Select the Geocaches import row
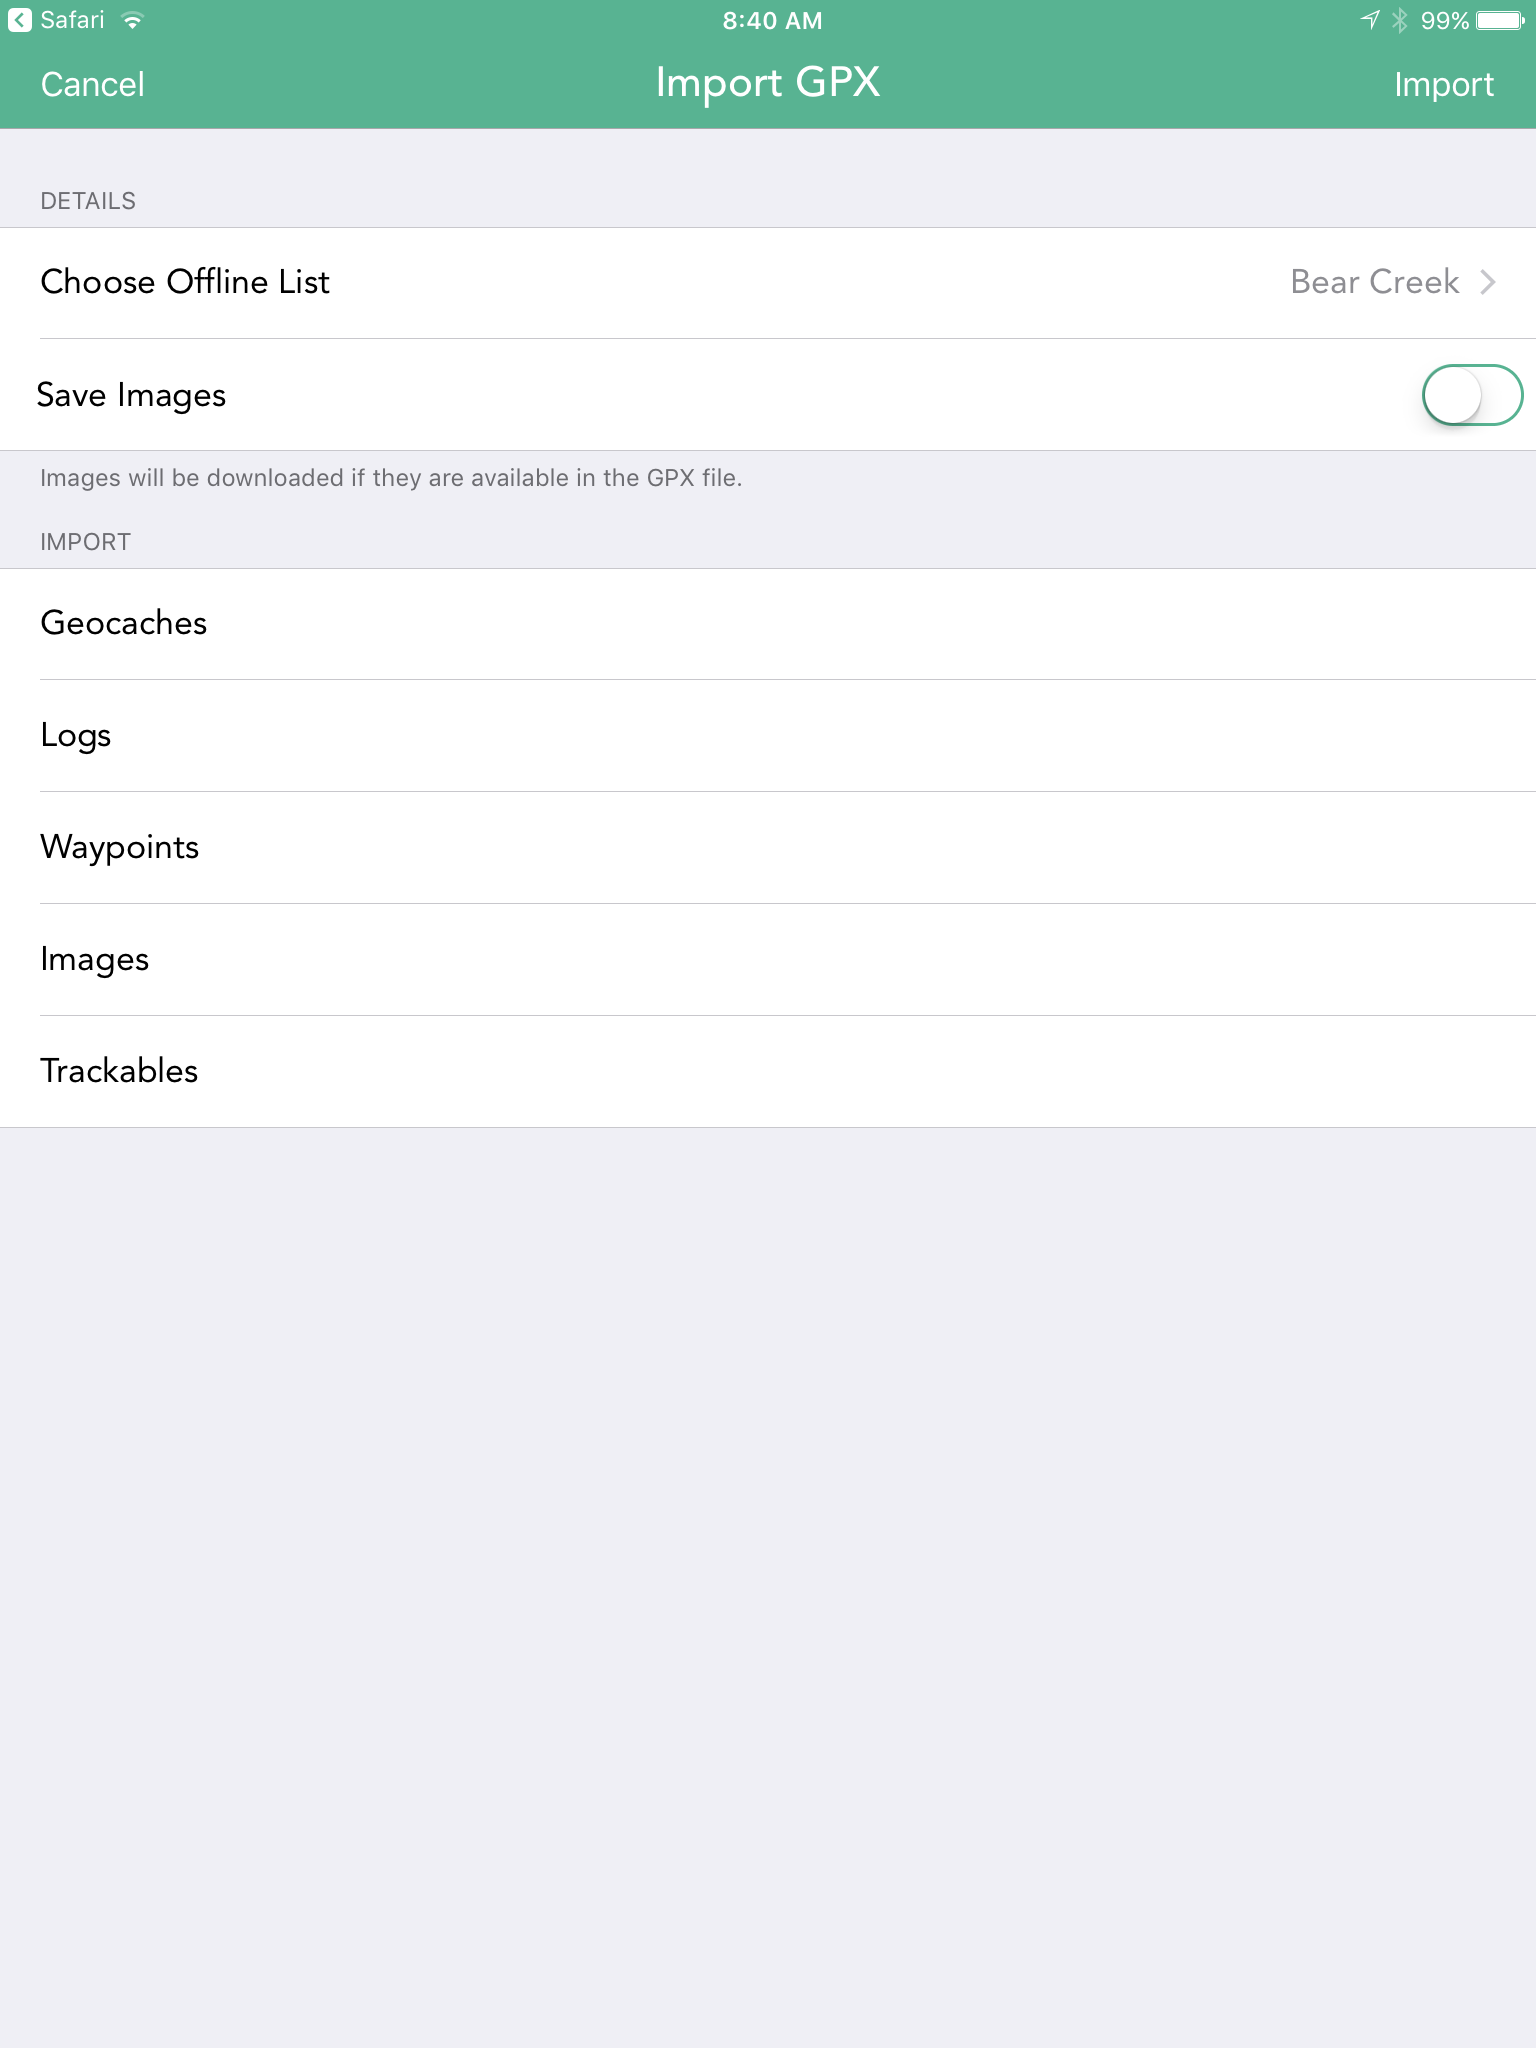The image size is (1536, 2048). [x=768, y=624]
